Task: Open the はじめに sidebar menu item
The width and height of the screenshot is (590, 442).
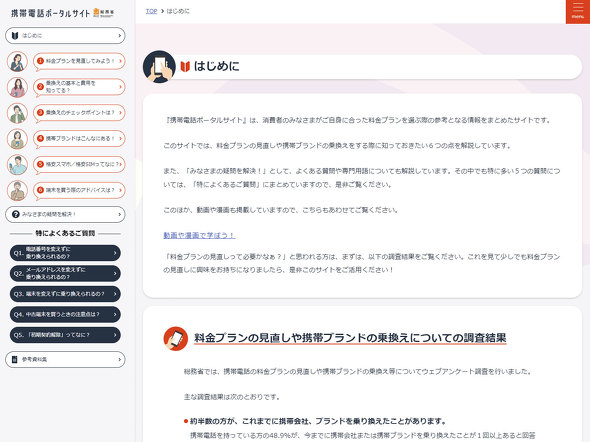Action: 65,35
